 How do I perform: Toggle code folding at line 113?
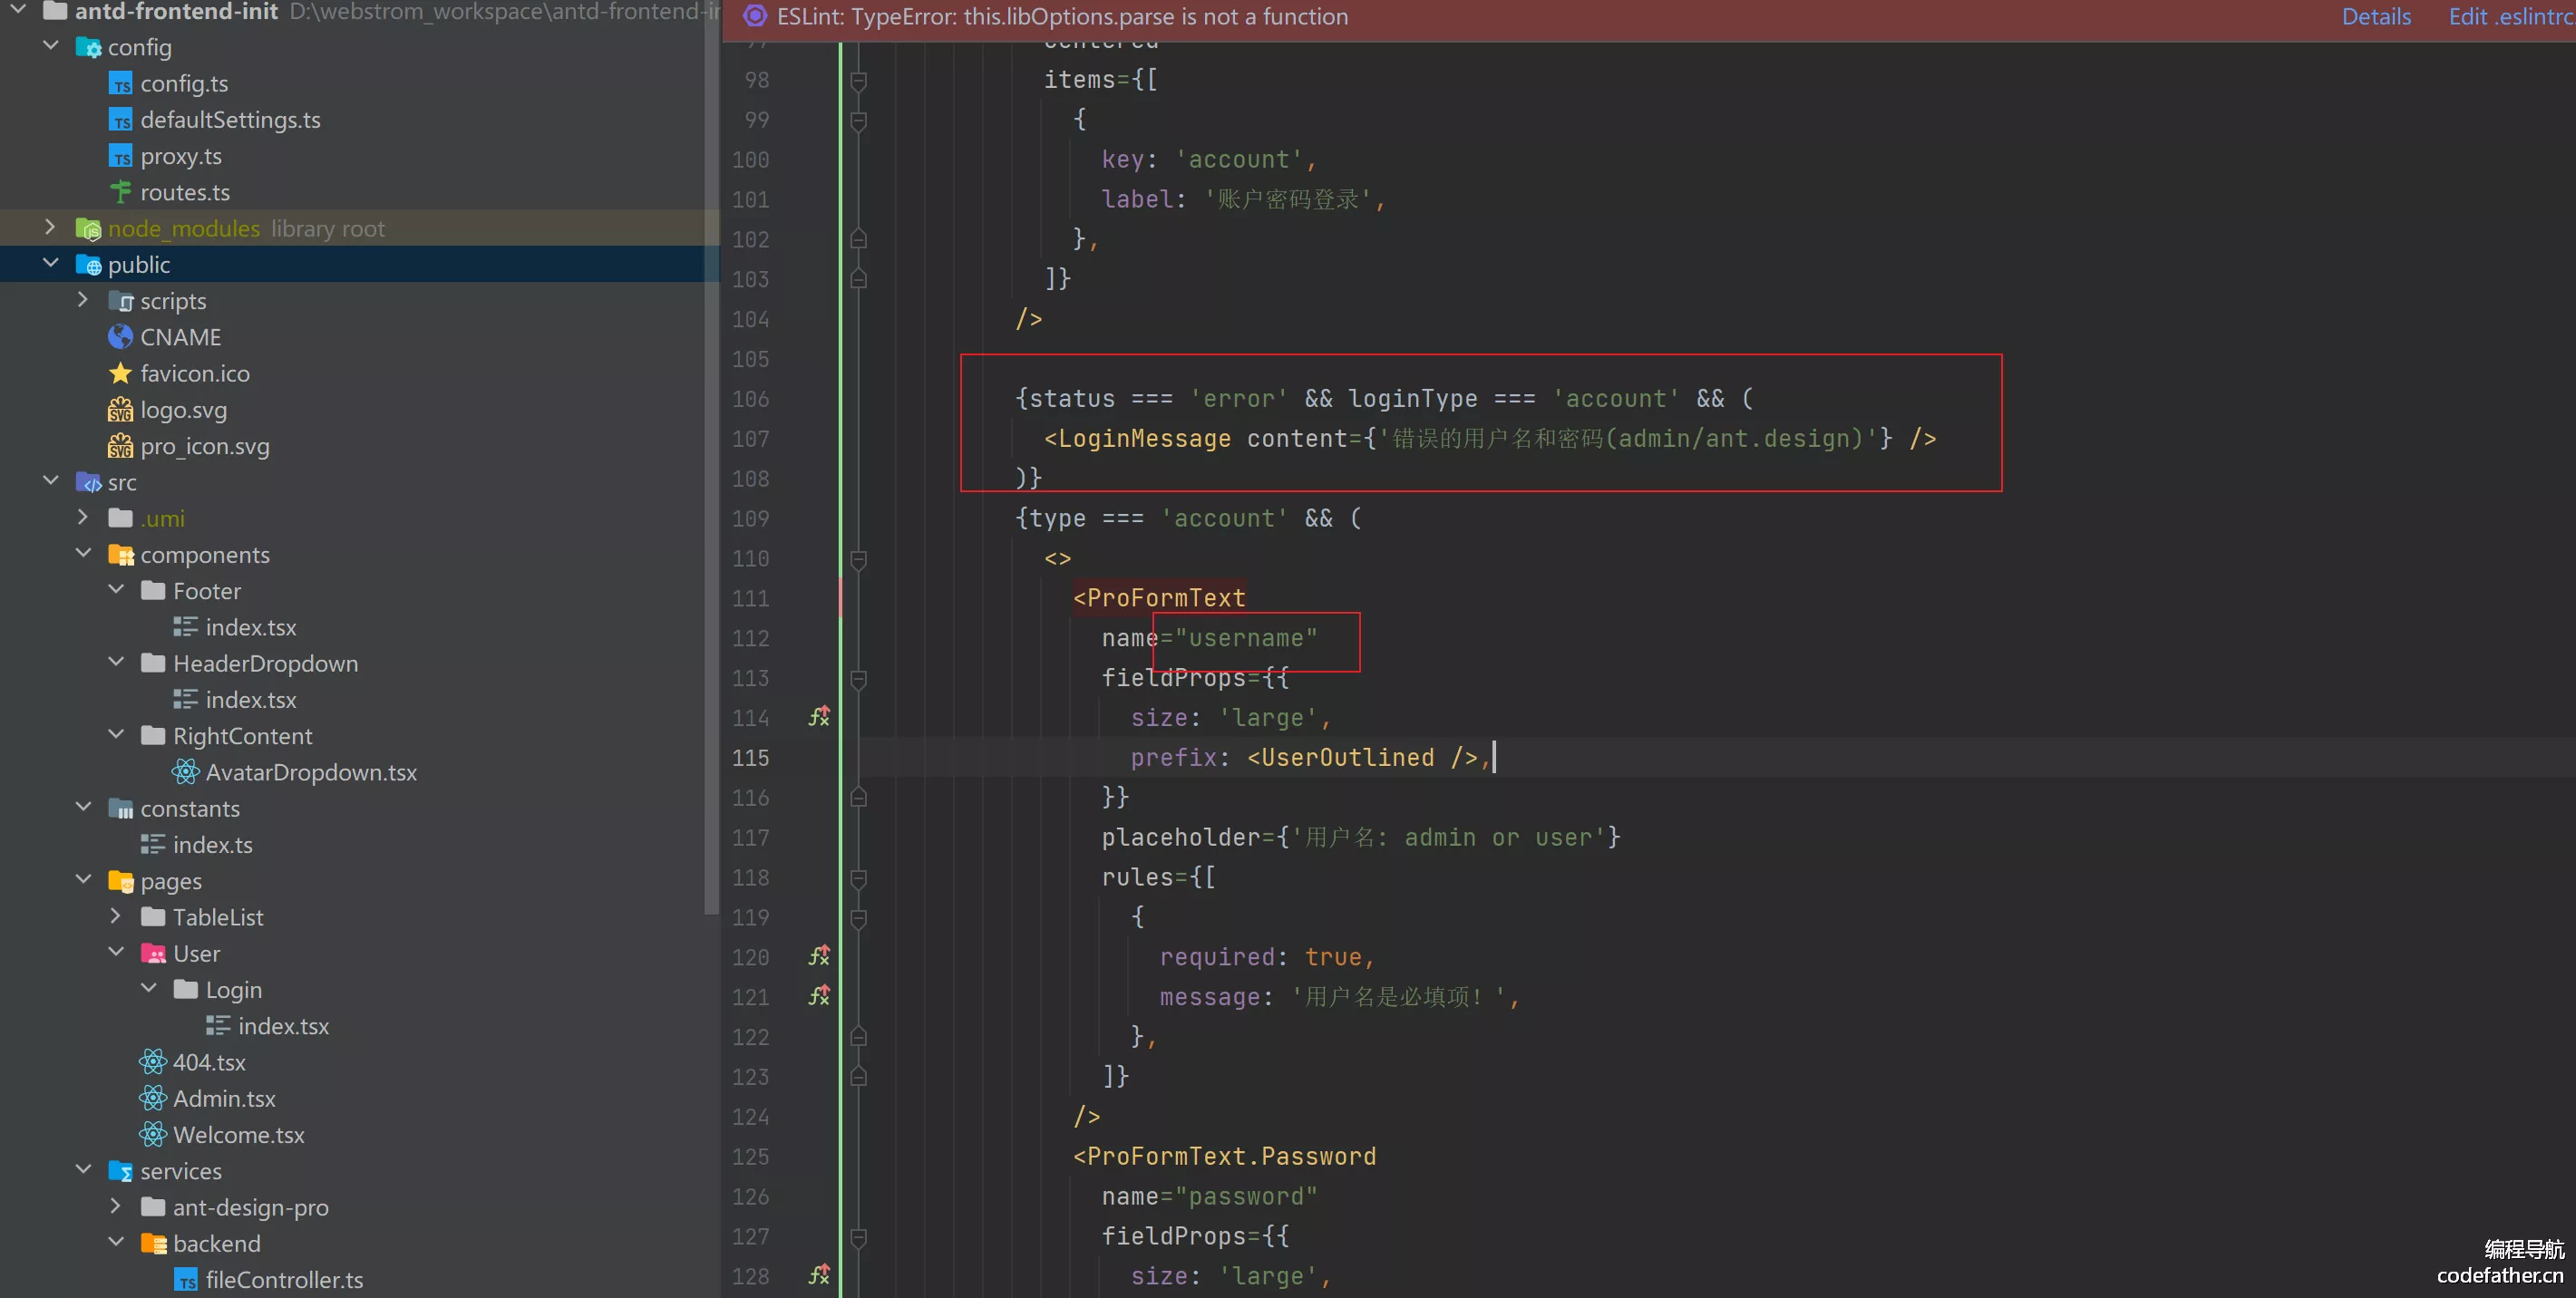(x=858, y=679)
